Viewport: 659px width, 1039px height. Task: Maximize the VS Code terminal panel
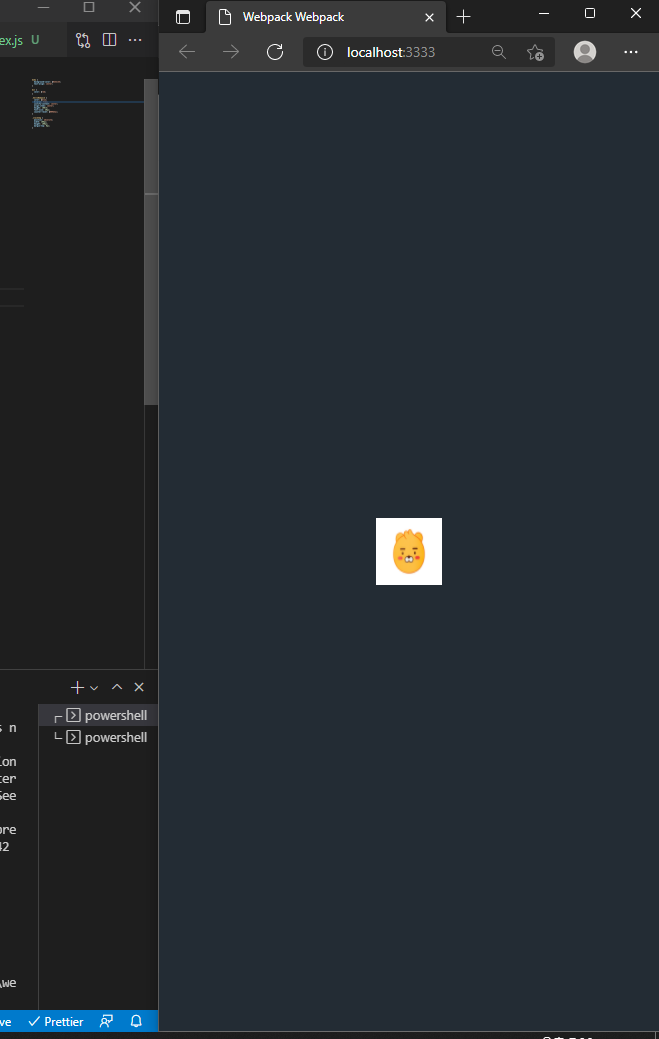(x=117, y=687)
